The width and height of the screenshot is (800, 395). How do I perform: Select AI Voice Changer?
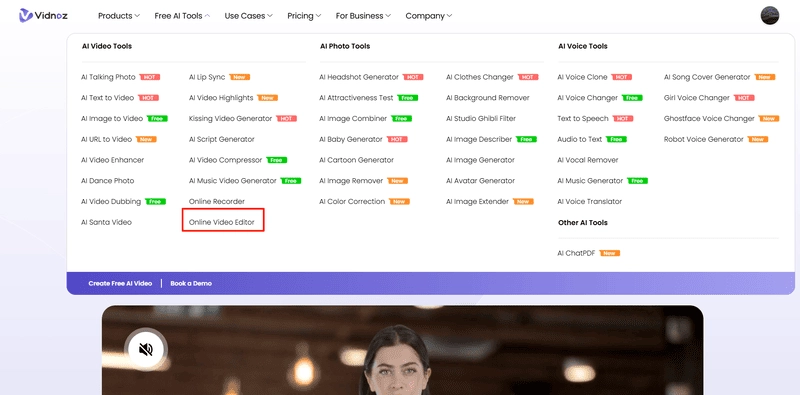pyautogui.click(x=587, y=97)
